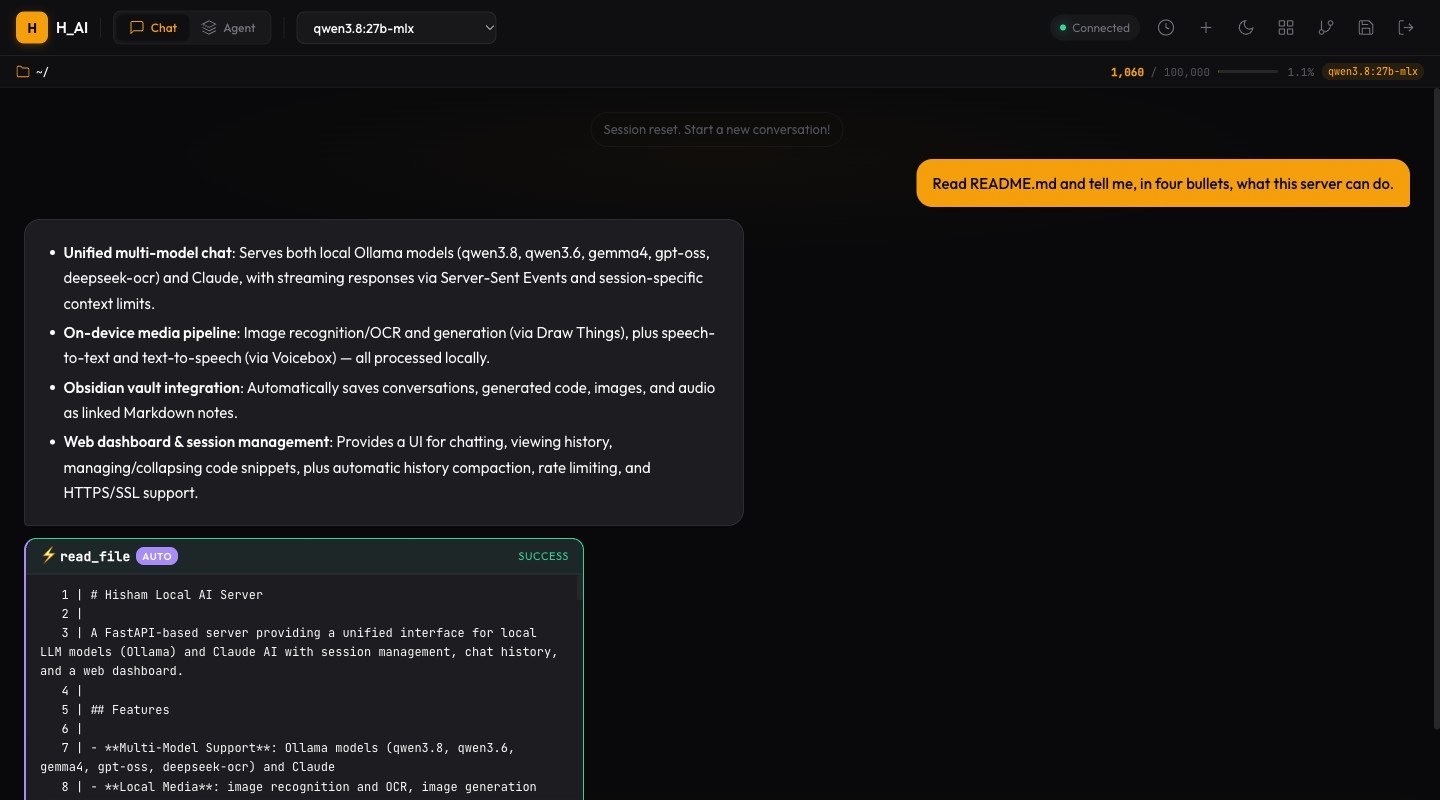Click the H_AI app title
This screenshot has height=800, width=1440.
(x=72, y=28)
